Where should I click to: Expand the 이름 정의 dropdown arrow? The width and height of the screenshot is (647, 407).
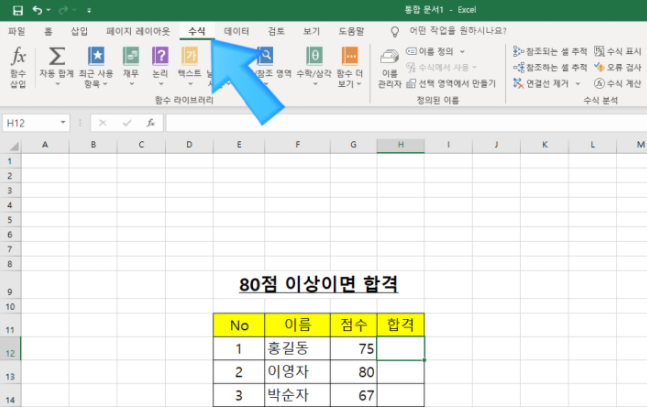[x=462, y=52]
